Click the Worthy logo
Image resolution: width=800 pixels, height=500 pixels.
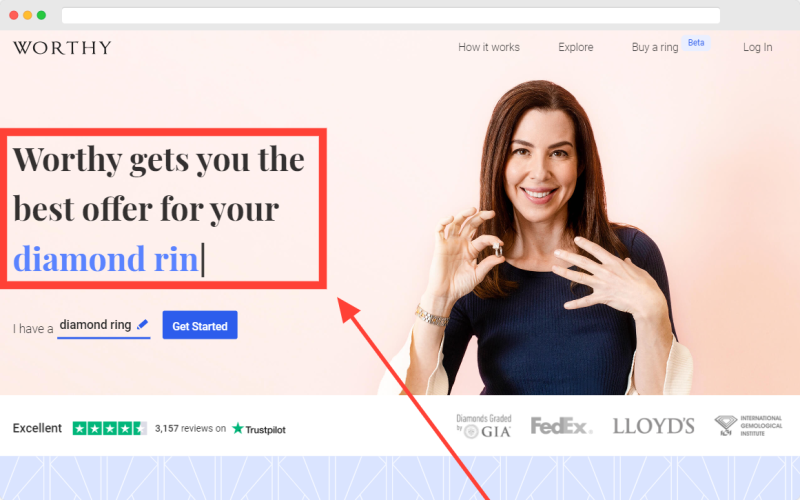[x=62, y=47]
